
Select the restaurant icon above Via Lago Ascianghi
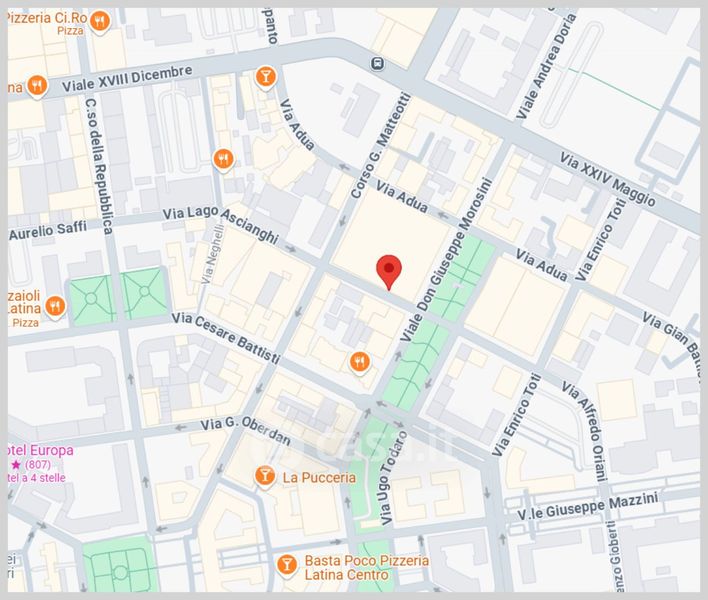[x=223, y=158]
